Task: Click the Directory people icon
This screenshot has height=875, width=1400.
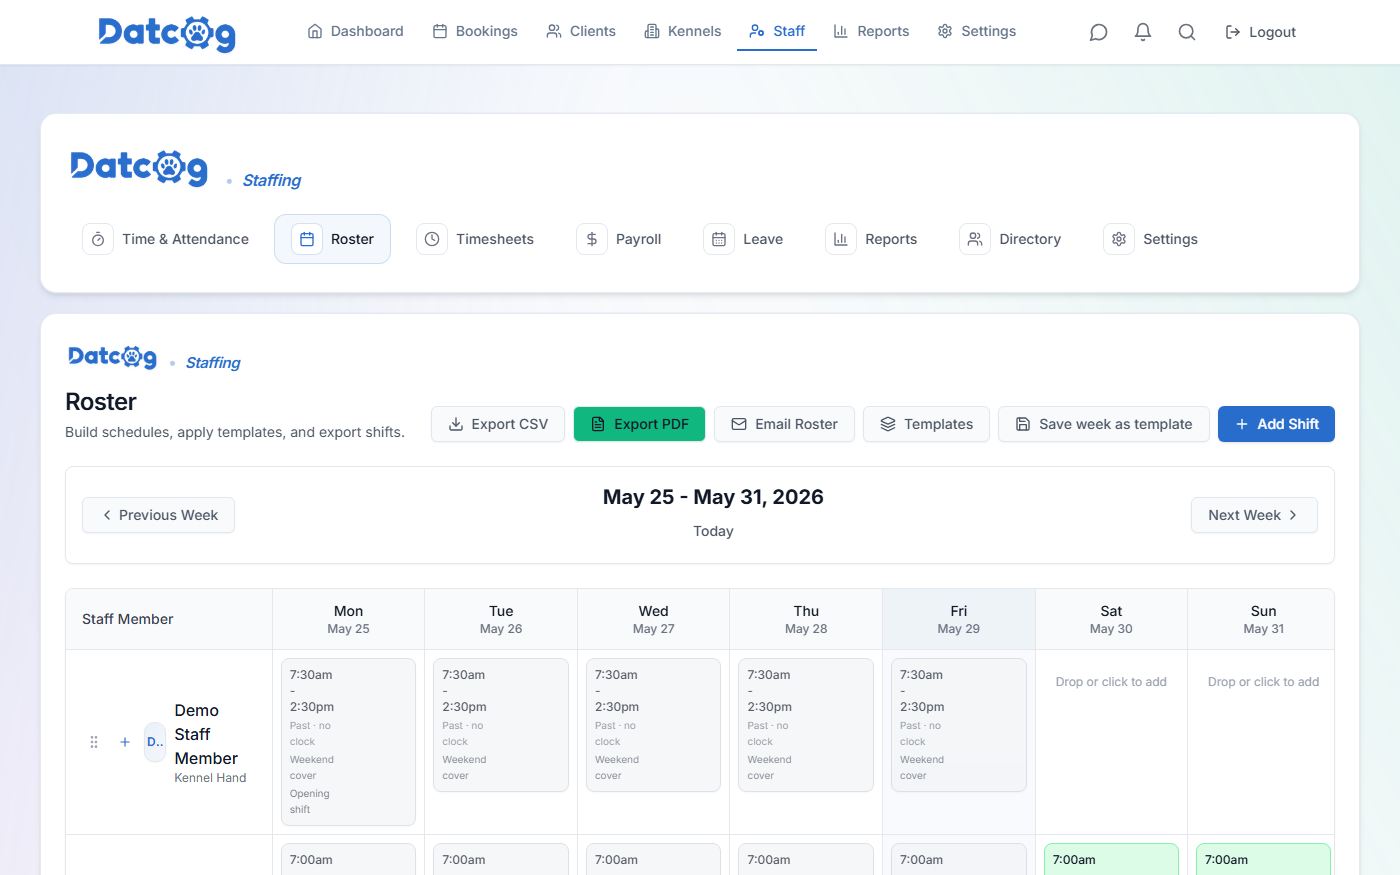Action: [x=975, y=239]
